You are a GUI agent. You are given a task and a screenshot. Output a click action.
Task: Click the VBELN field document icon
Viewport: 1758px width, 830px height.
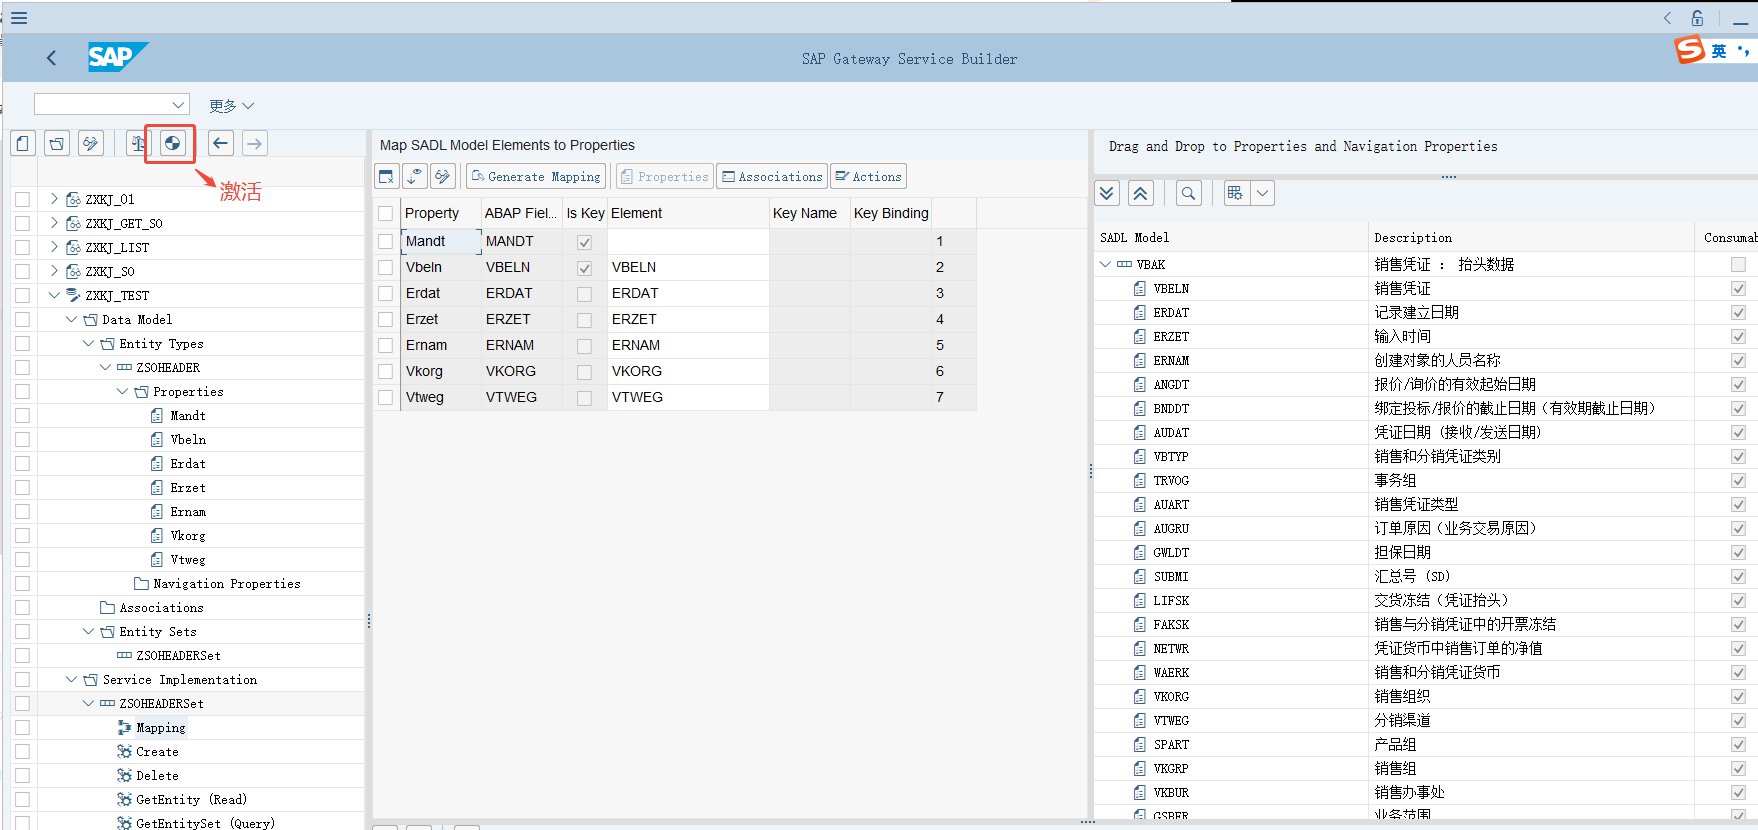click(x=1140, y=288)
